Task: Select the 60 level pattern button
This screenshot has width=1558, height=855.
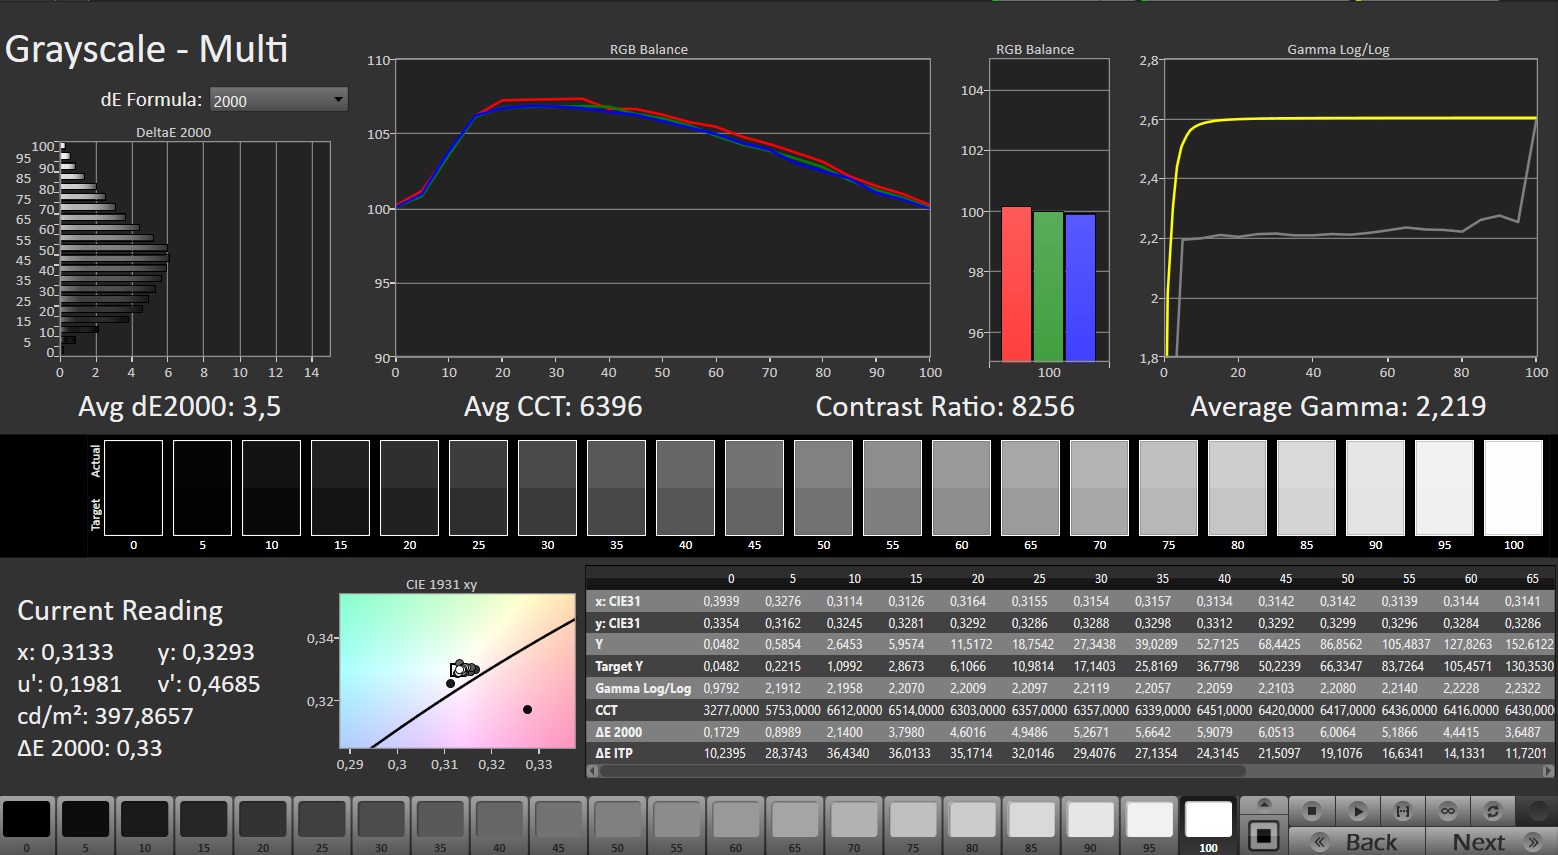Action: (x=735, y=826)
